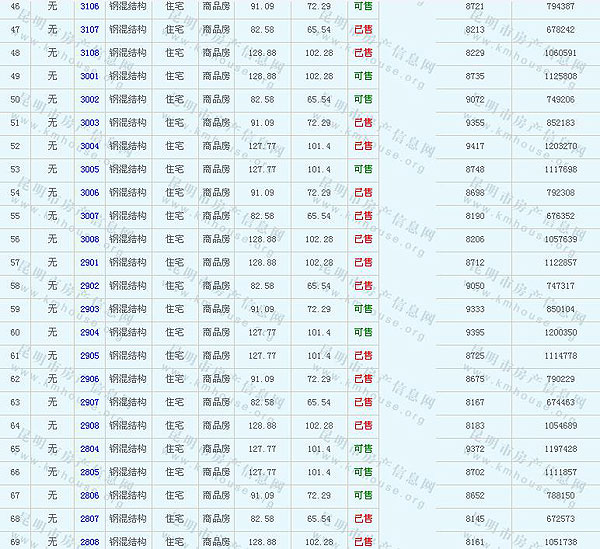This screenshot has height=549, width=600.
Task: Open room 3002 details link
Action: click(x=89, y=100)
